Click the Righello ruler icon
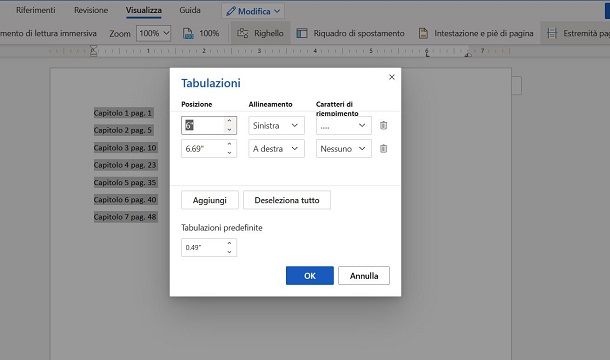 [x=243, y=33]
